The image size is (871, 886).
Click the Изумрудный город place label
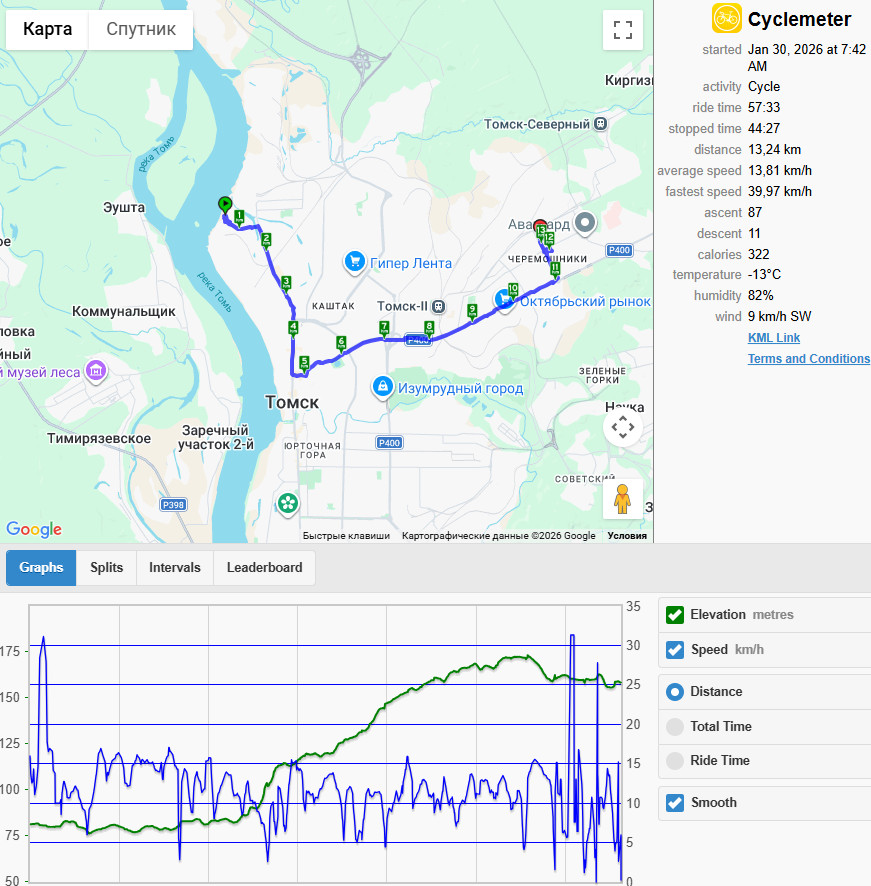[460, 389]
